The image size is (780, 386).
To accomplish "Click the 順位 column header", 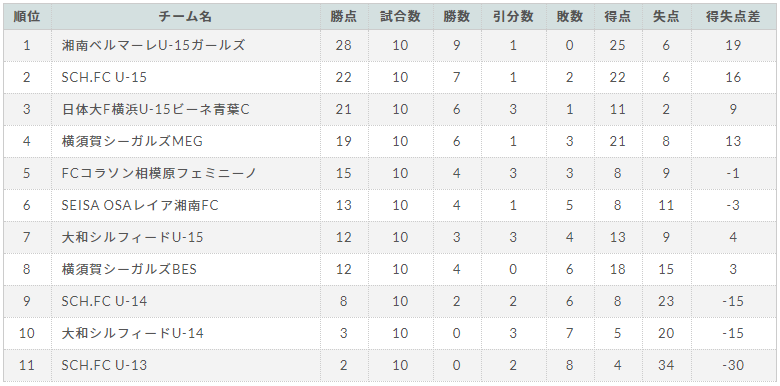I will point(27,16).
